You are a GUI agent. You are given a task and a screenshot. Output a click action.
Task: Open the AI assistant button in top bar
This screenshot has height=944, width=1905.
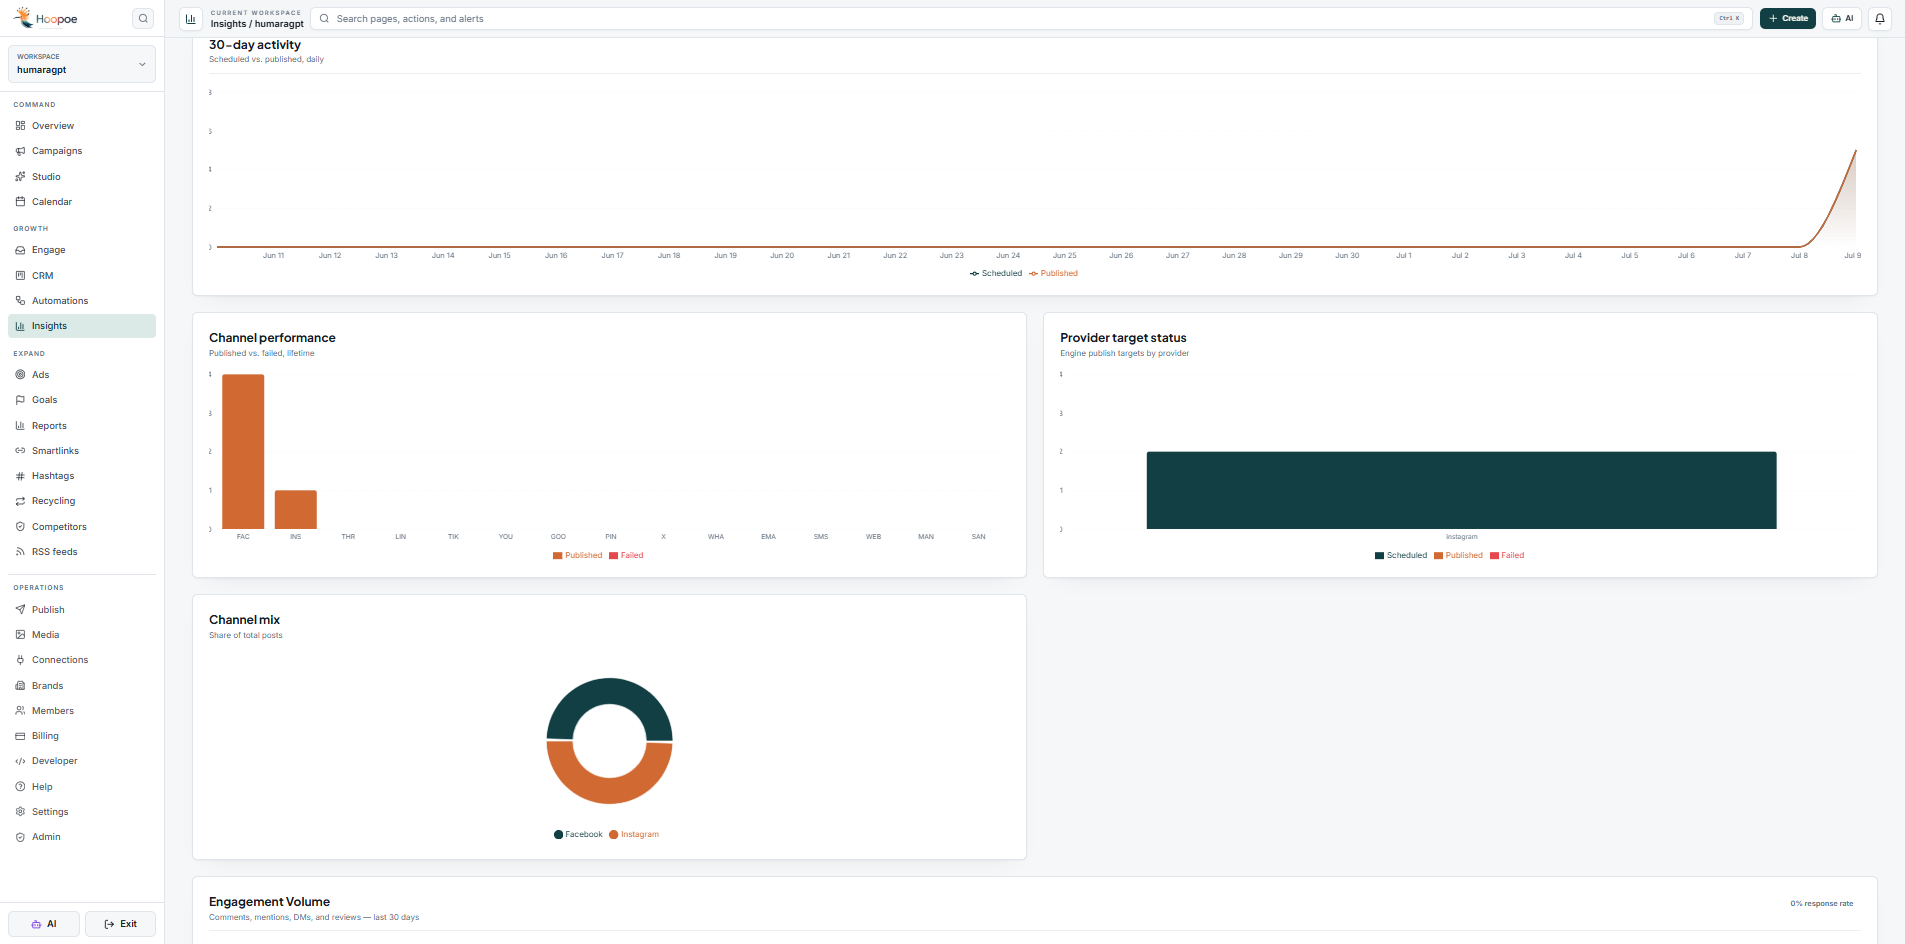[x=1842, y=18]
